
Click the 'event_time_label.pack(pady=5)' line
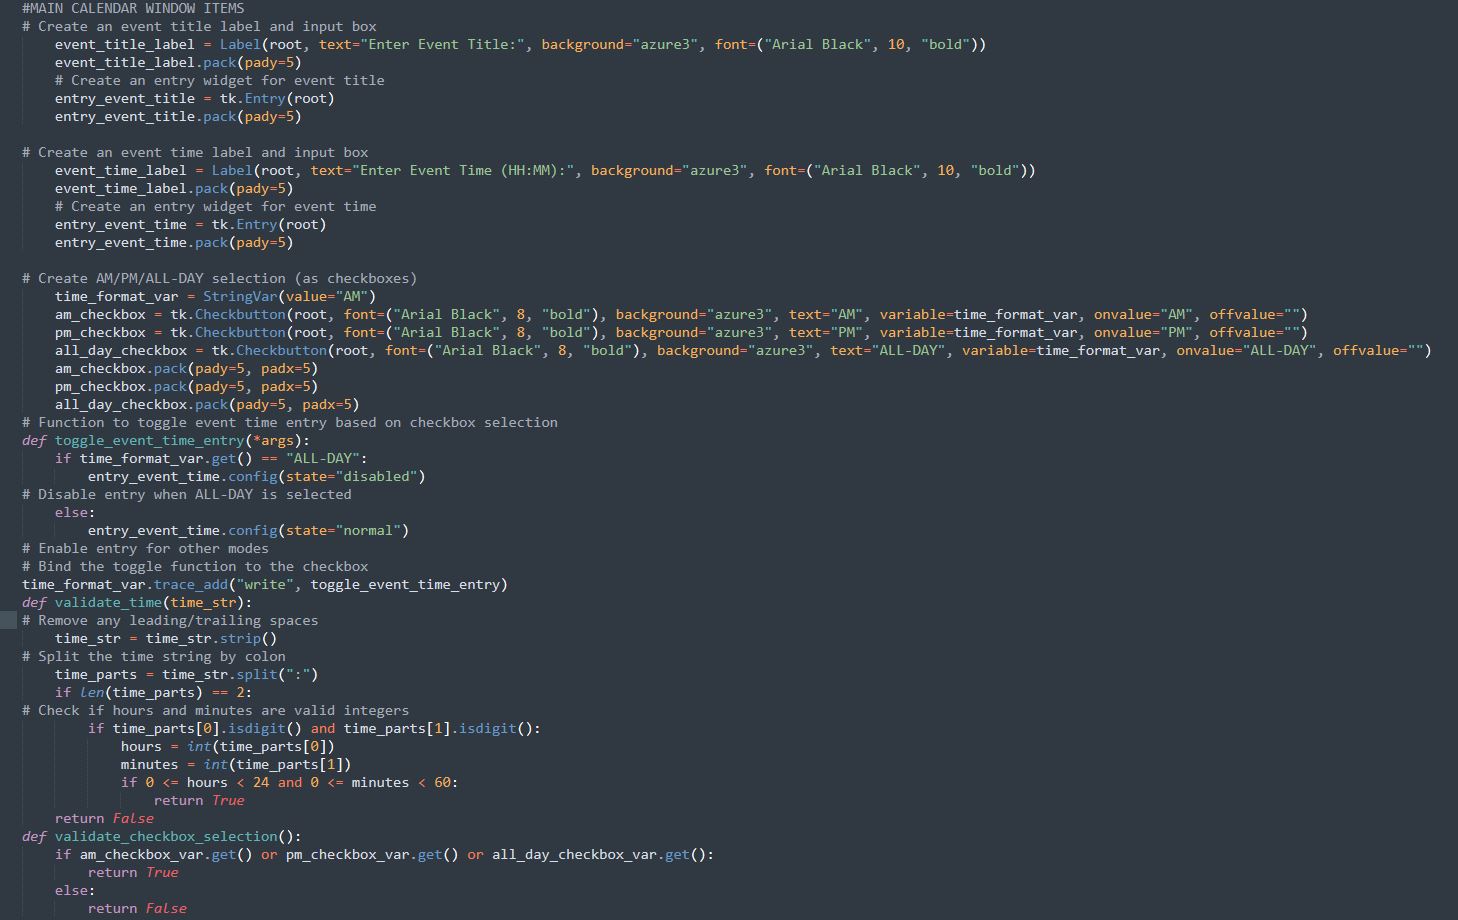[x=174, y=188]
